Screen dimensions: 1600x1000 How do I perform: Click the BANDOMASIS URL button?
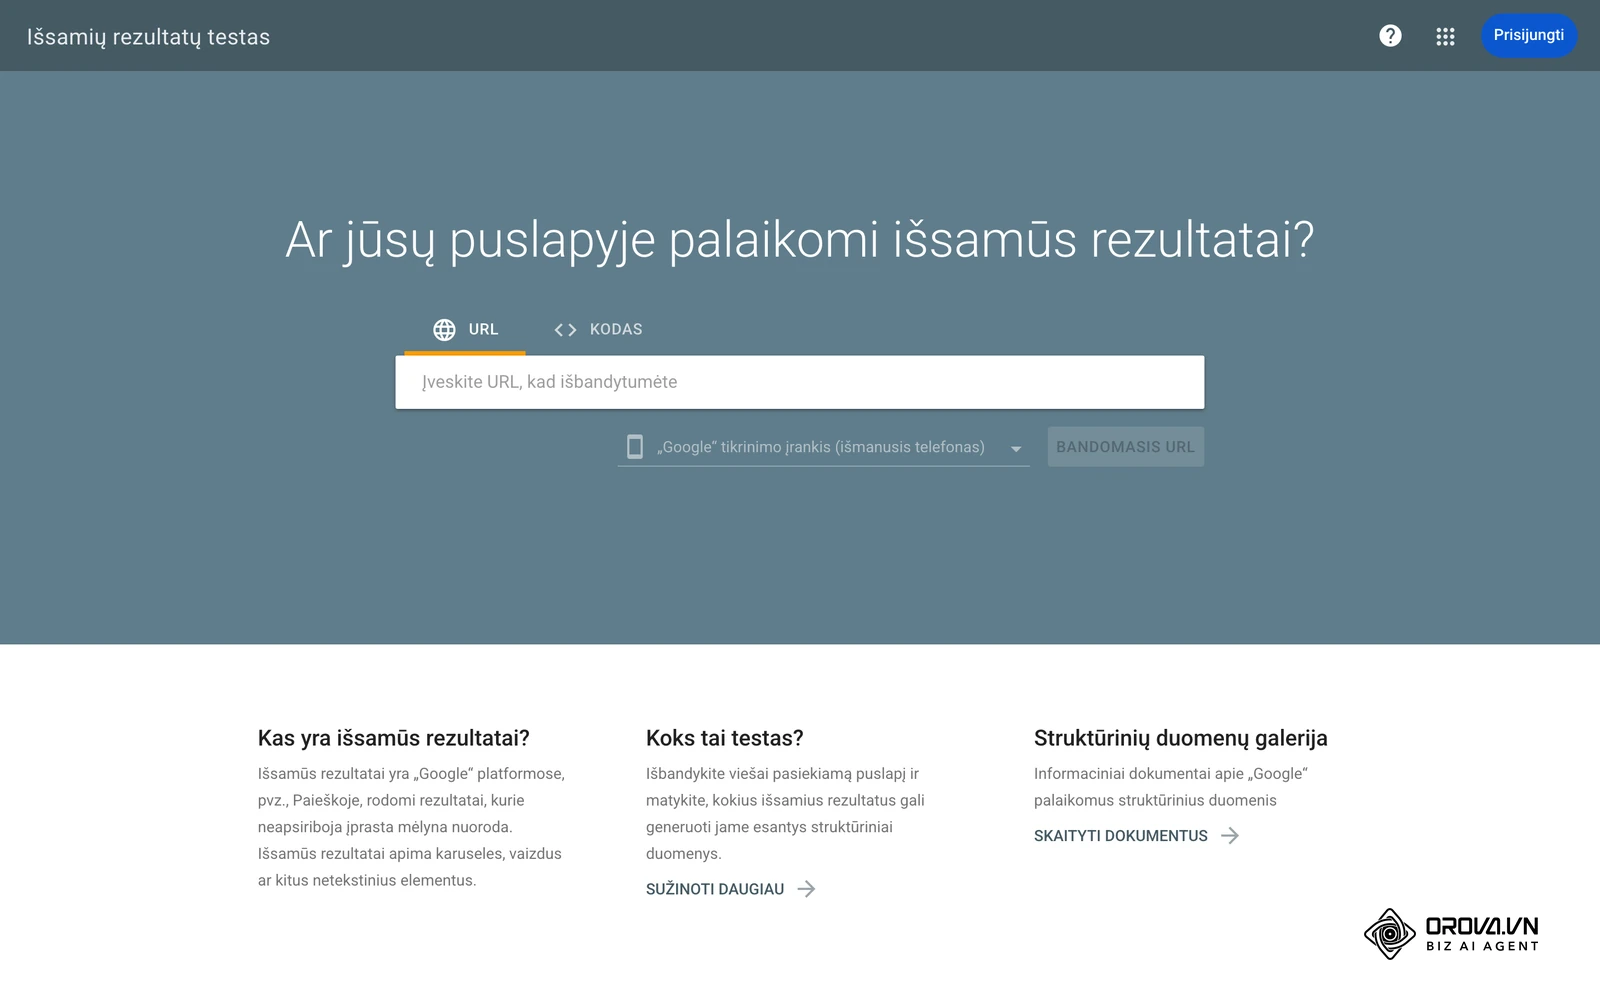click(x=1126, y=447)
